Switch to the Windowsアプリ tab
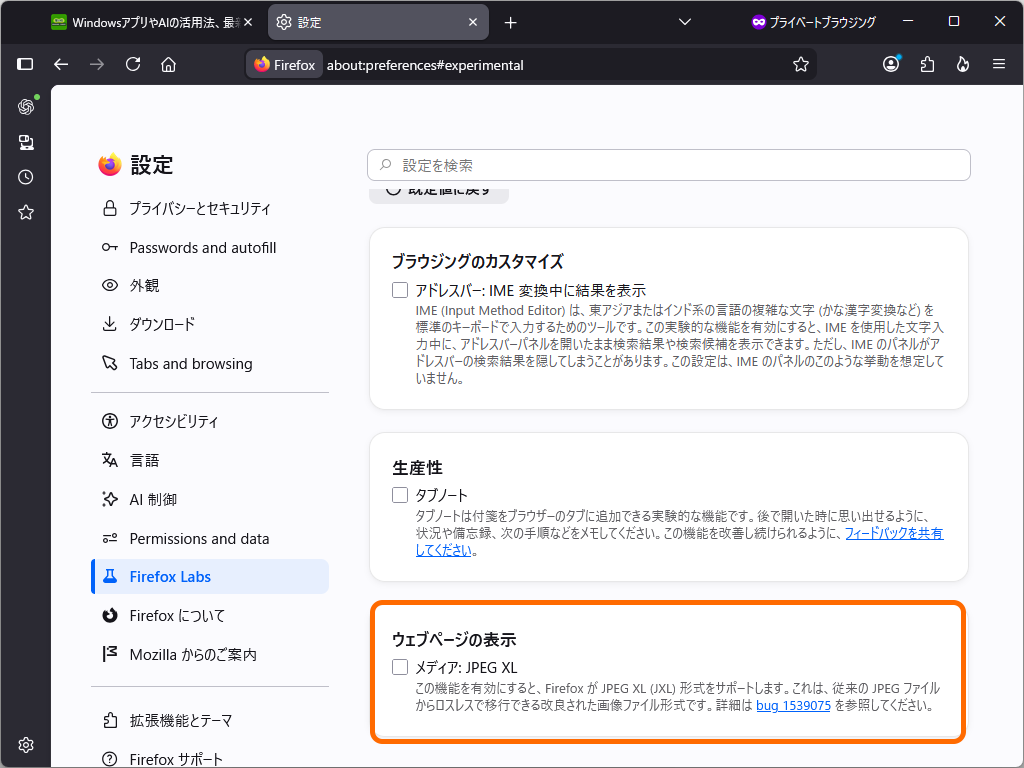Viewport: 1024px width, 768px height. (x=150, y=22)
